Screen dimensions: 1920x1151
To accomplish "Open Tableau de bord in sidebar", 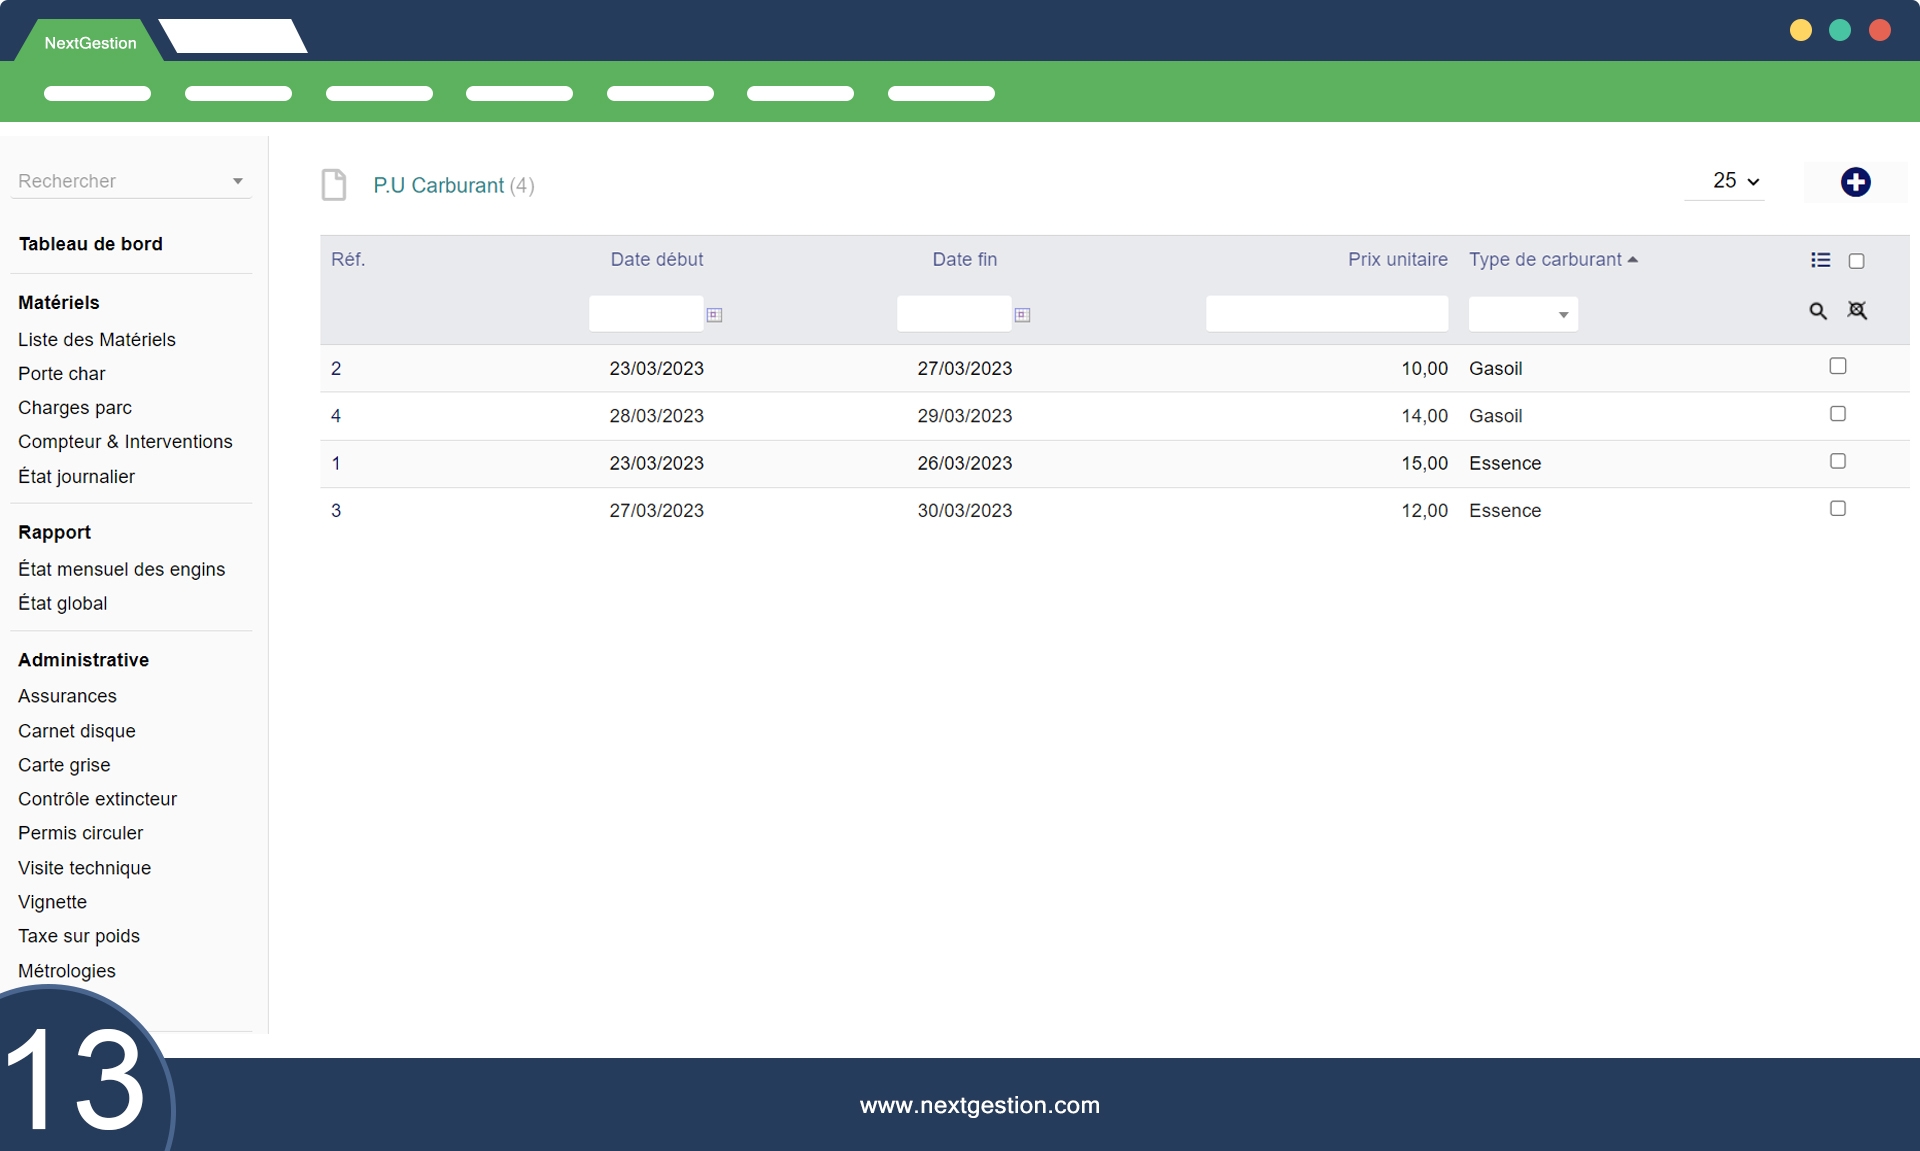I will click(x=90, y=244).
